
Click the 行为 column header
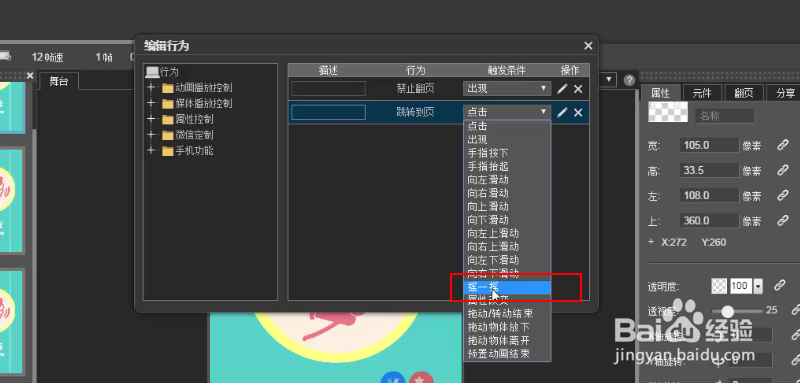point(415,70)
